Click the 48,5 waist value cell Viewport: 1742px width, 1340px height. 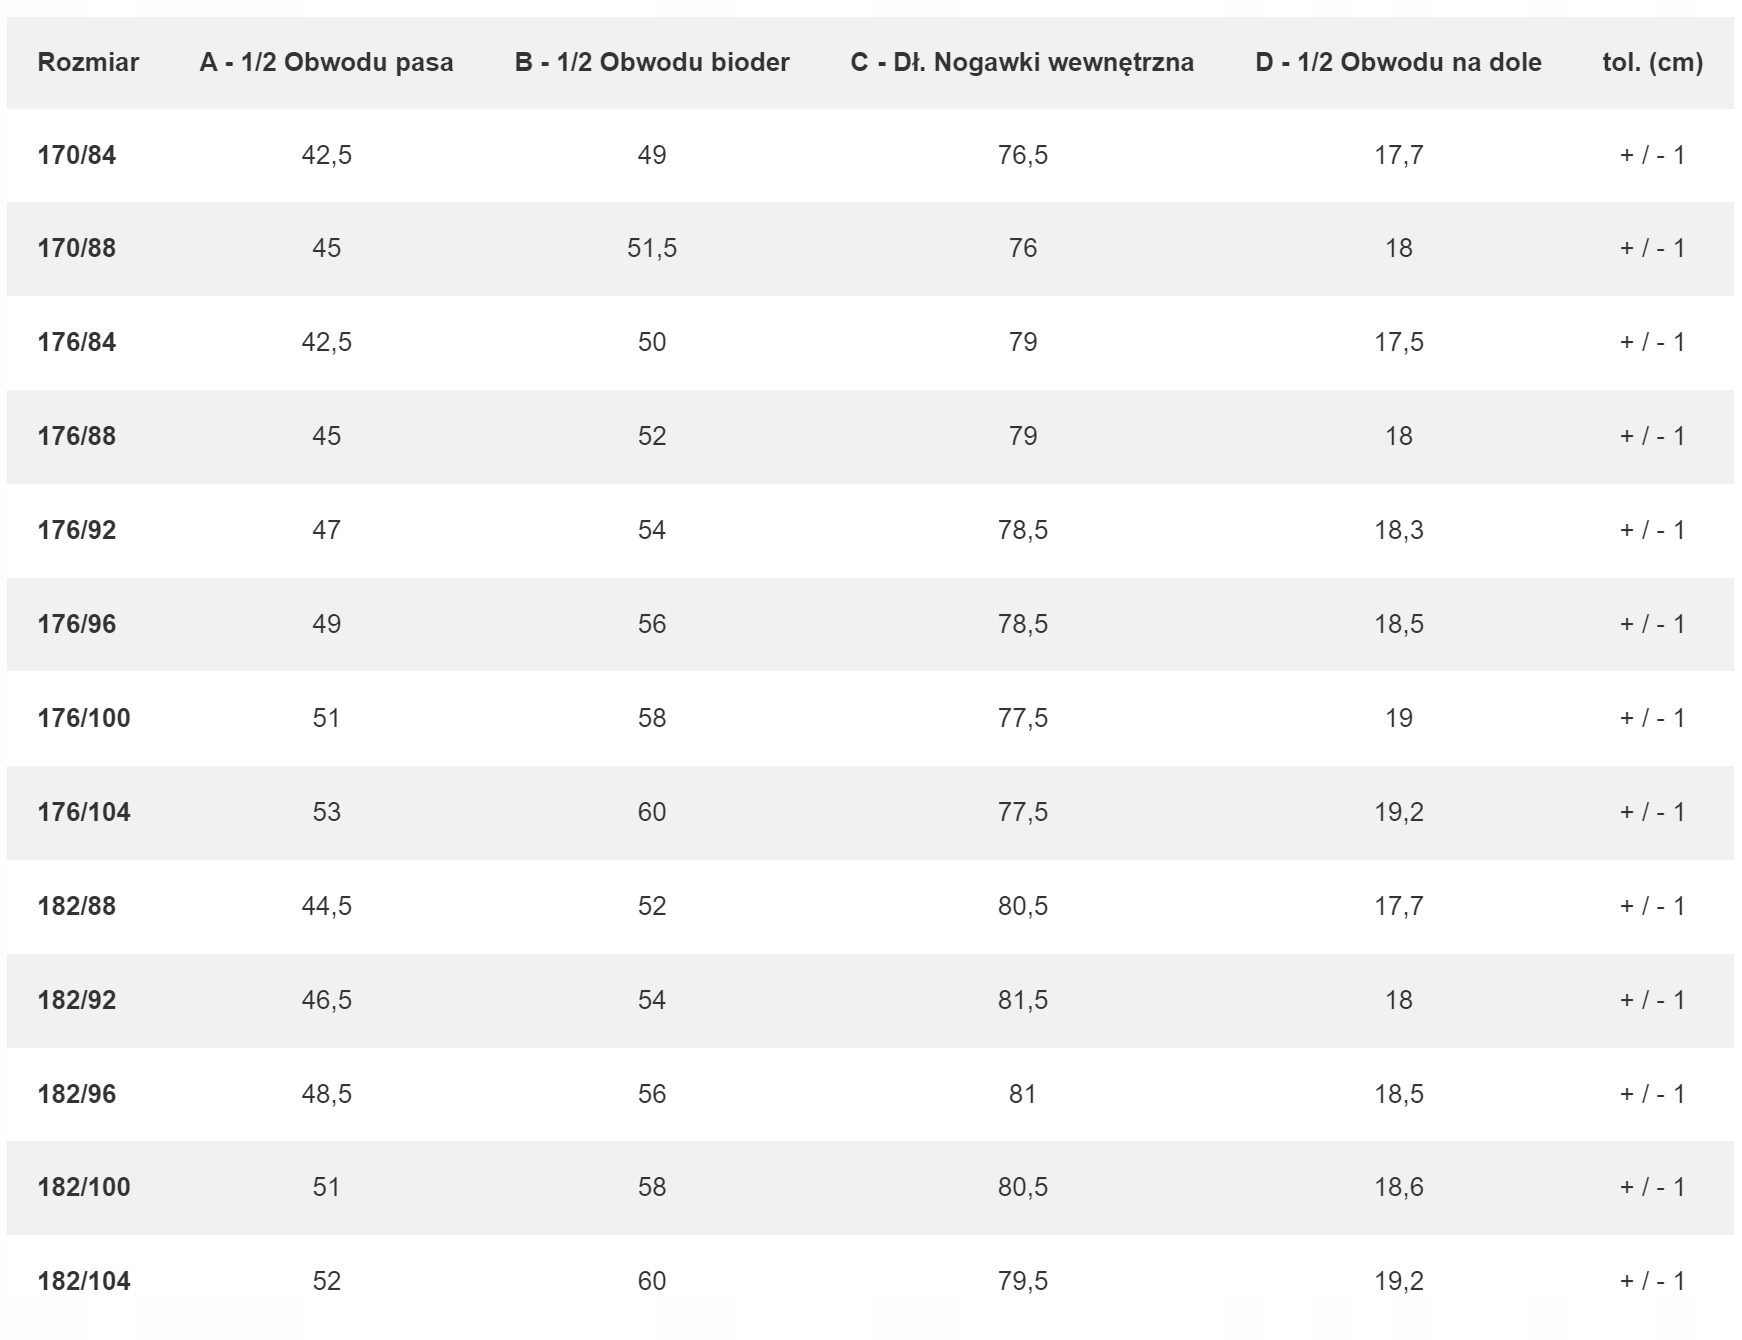click(x=326, y=1094)
